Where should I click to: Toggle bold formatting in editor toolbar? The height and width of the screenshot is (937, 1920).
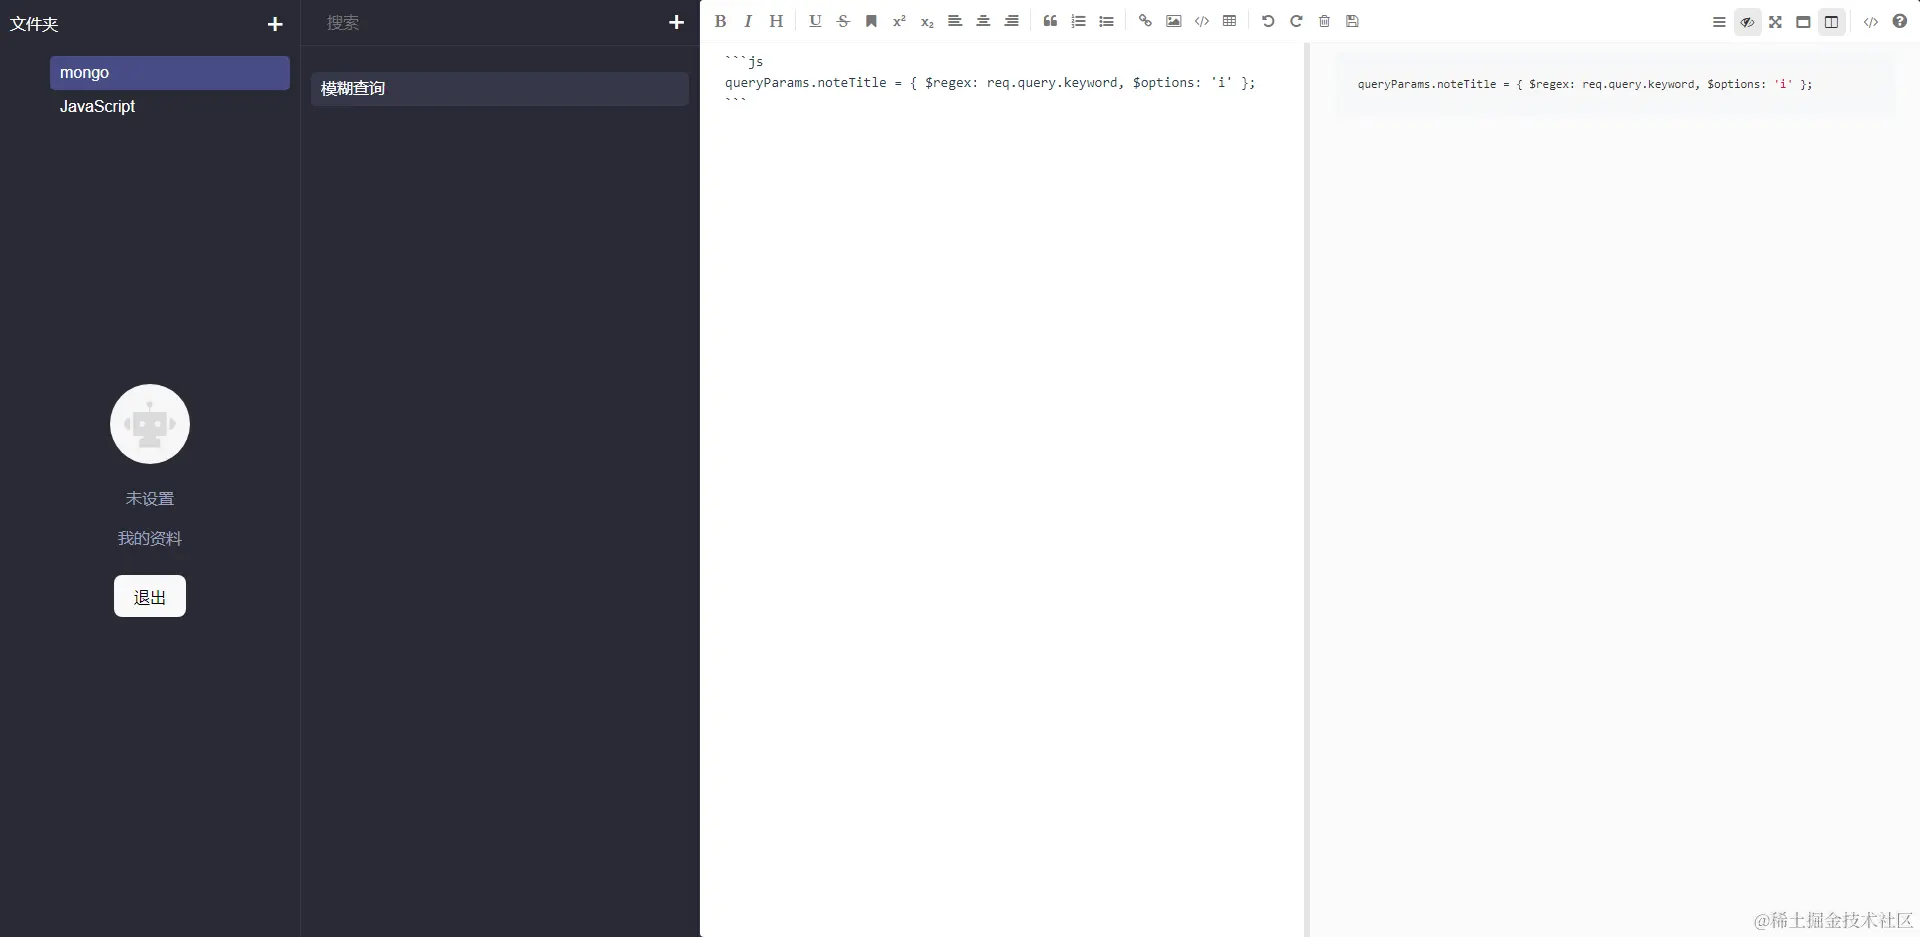[x=720, y=21]
